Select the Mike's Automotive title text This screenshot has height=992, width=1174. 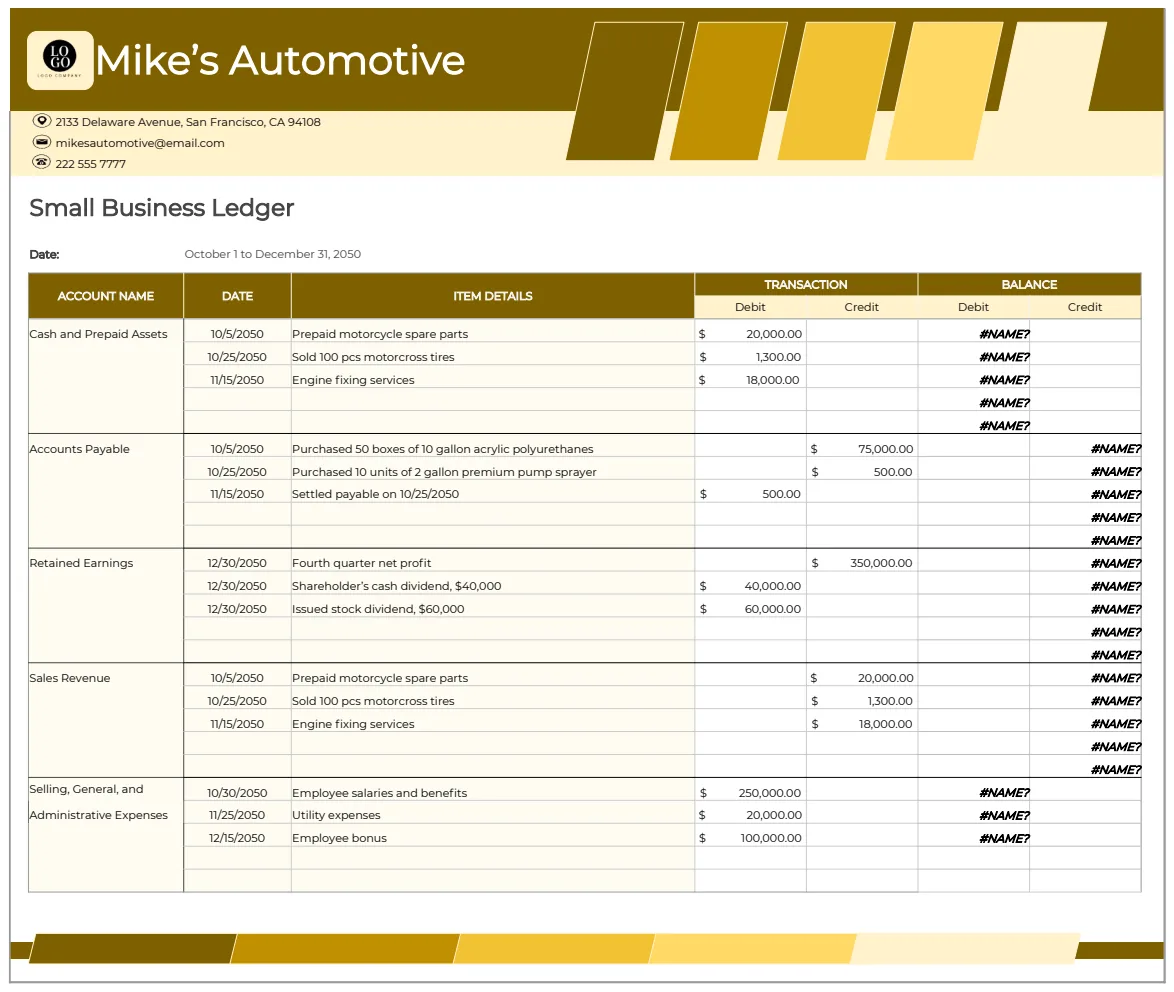(280, 60)
